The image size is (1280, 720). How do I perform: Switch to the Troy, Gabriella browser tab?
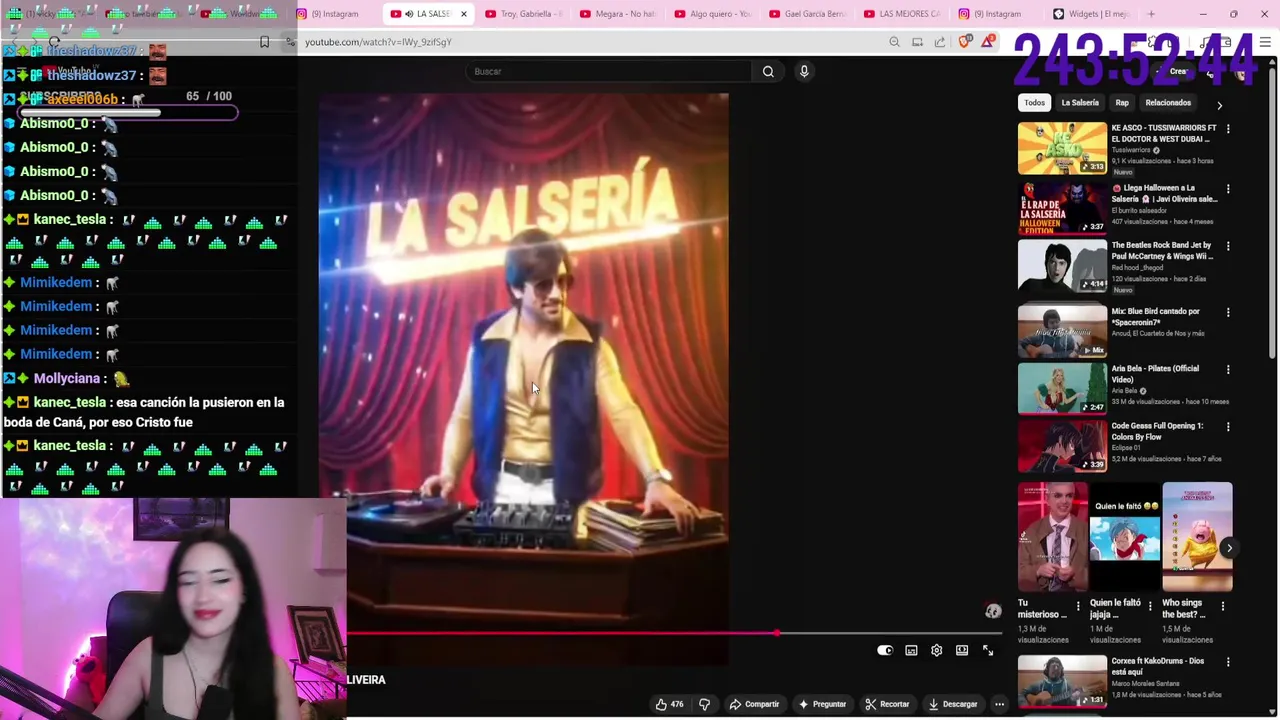point(523,14)
